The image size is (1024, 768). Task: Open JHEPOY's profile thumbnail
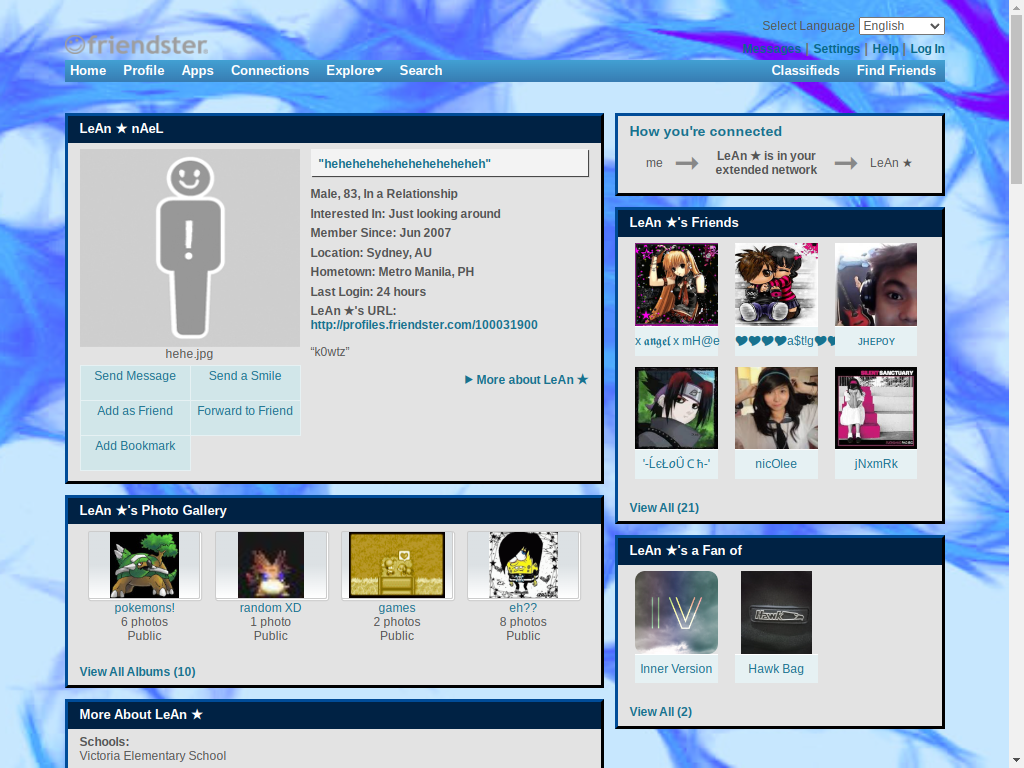point(876,284)
